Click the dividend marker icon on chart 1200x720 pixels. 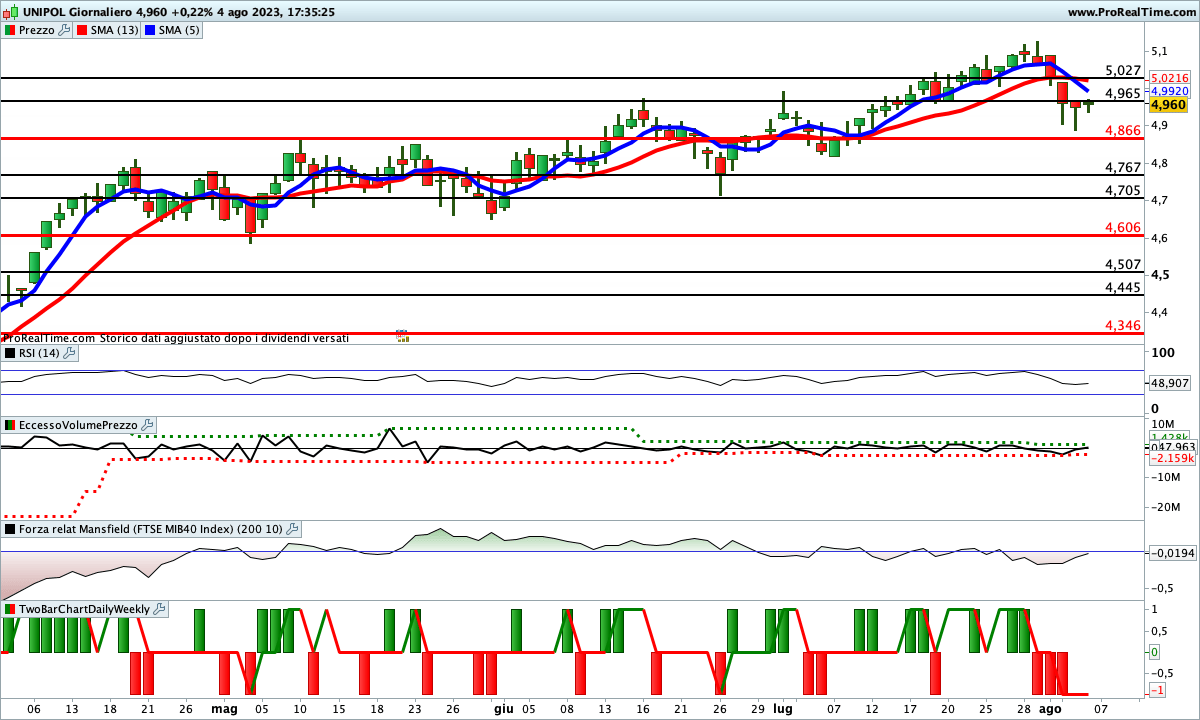pos(402,336)
